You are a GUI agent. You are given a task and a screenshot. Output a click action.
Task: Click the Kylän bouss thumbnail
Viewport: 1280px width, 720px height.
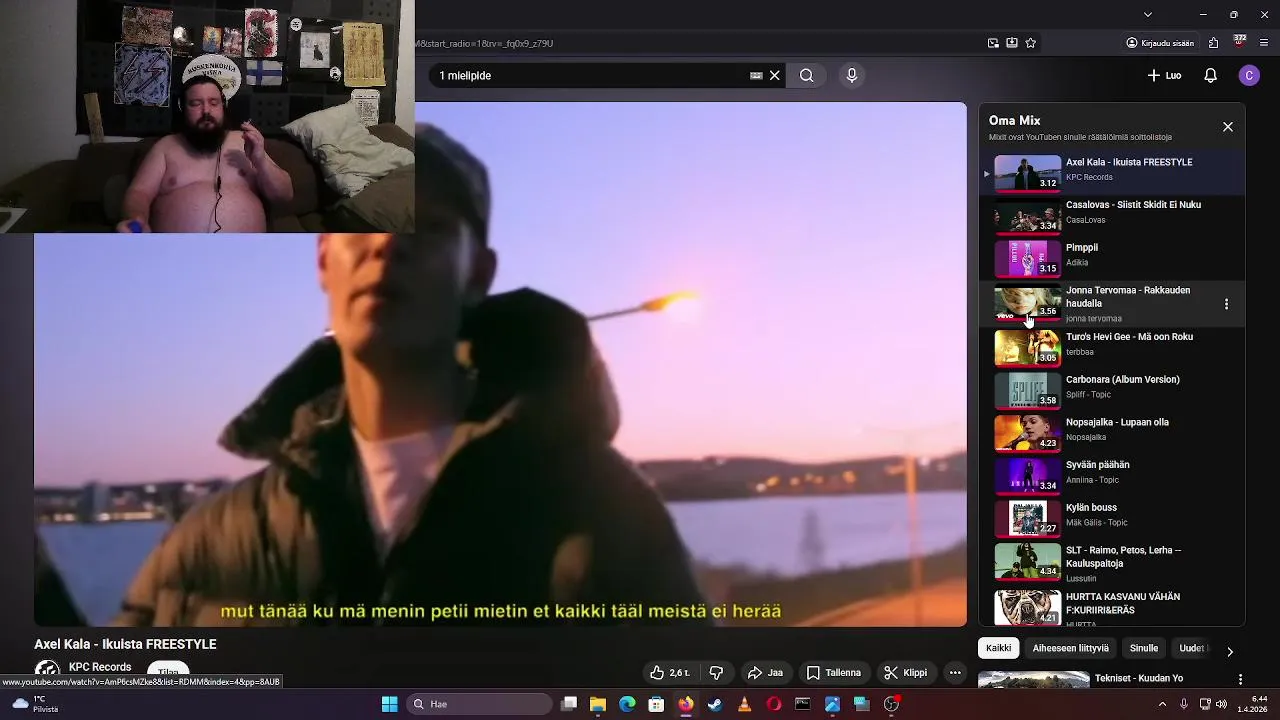(x=1027, y=518)
